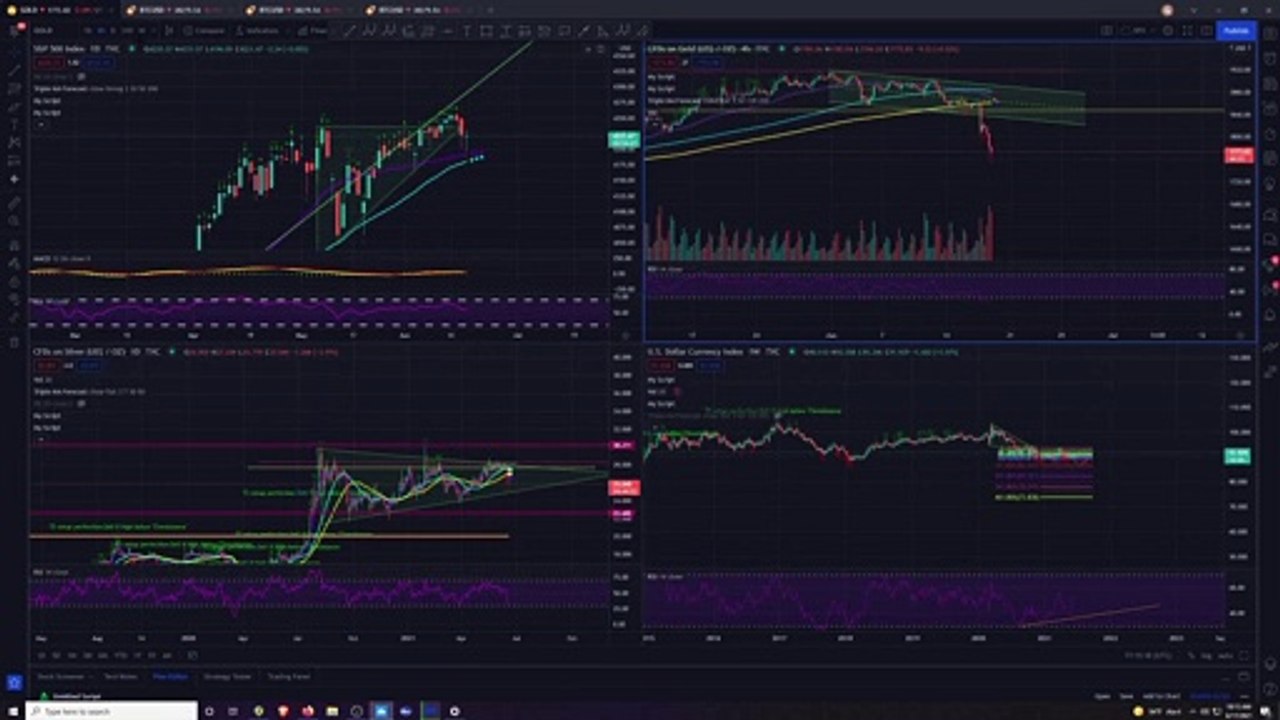Image resolution: width=1280 pixels, height=720 pixels.
Task: Toggle hide all drawings
Action: (14, 299)
